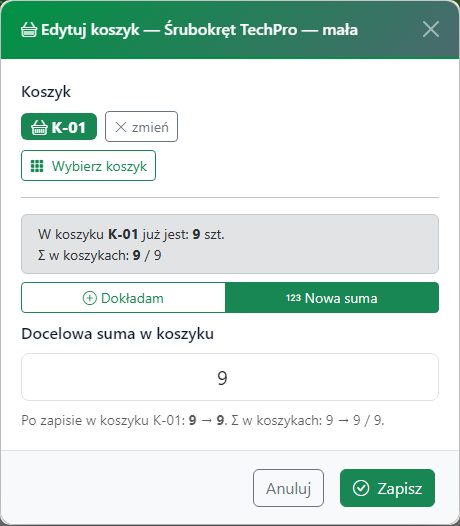
Task: Click the gray info box about K-01
Action: tap(230, 244)
